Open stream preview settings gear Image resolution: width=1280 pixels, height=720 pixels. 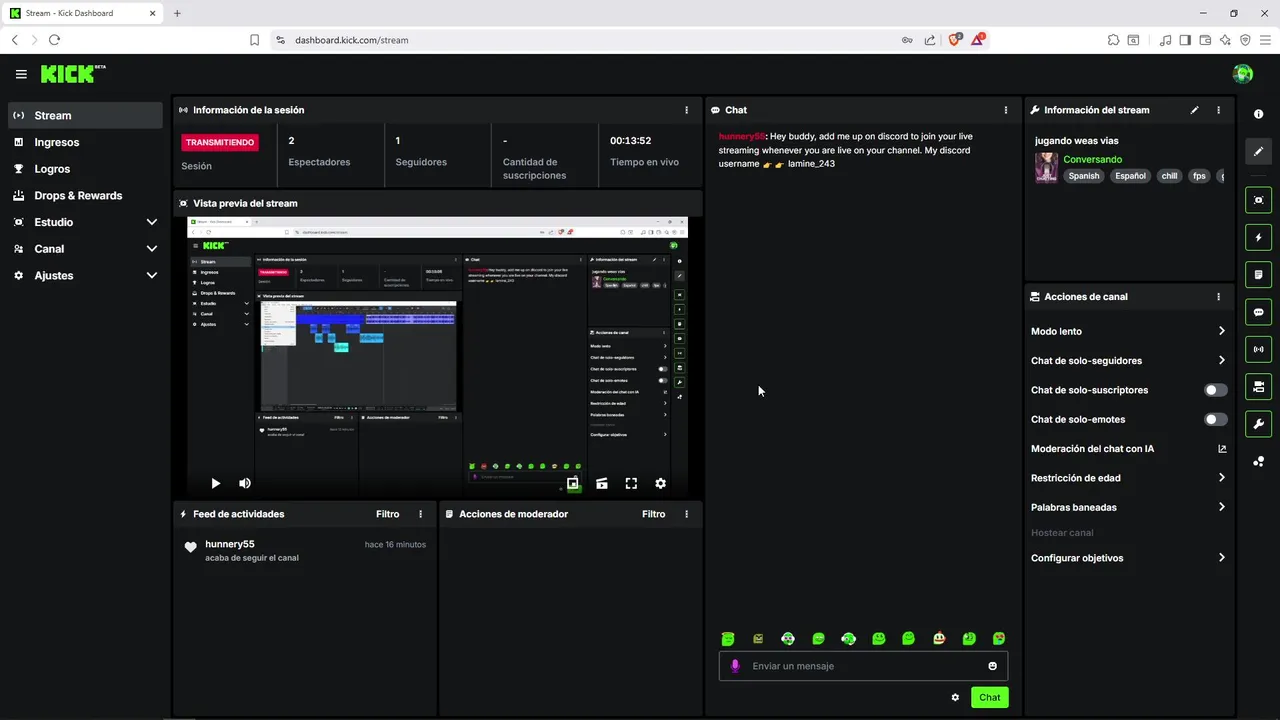660,483
